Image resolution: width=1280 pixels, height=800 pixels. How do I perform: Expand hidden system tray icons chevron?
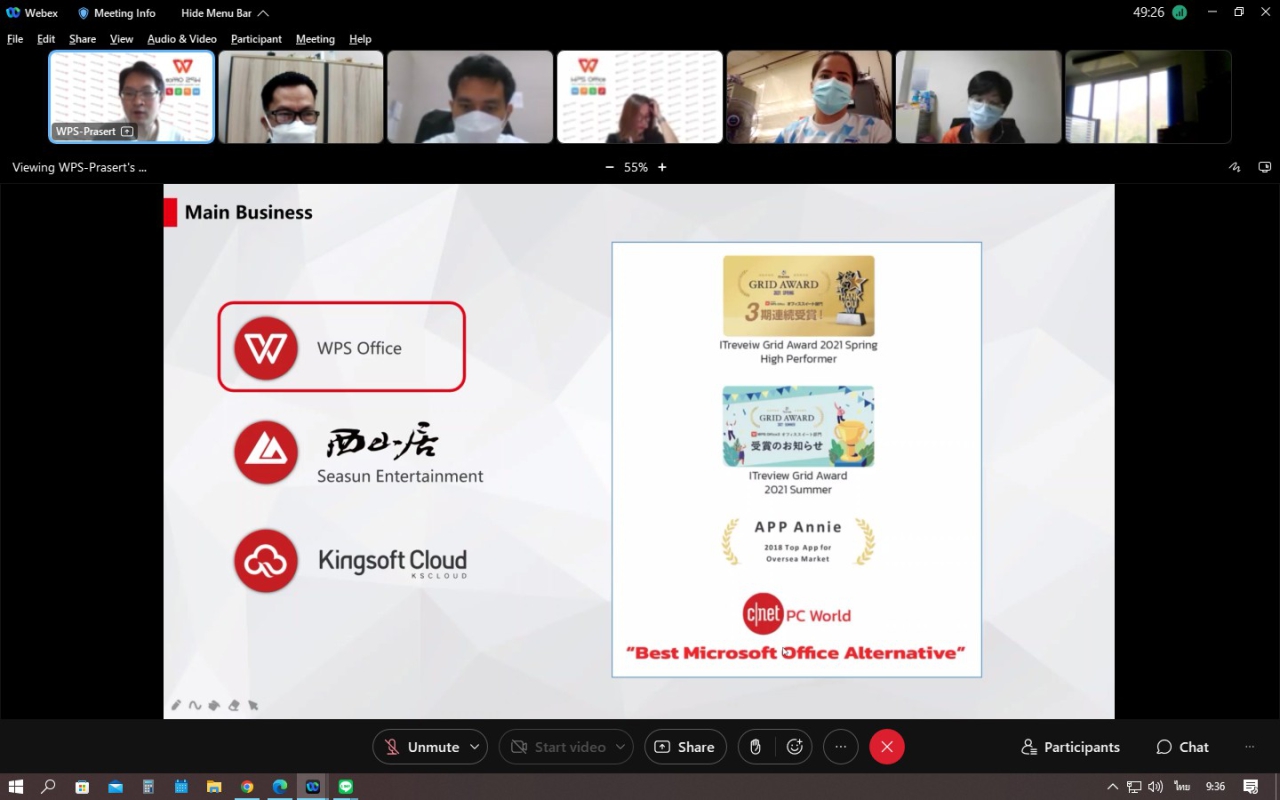pos(1113,787)
